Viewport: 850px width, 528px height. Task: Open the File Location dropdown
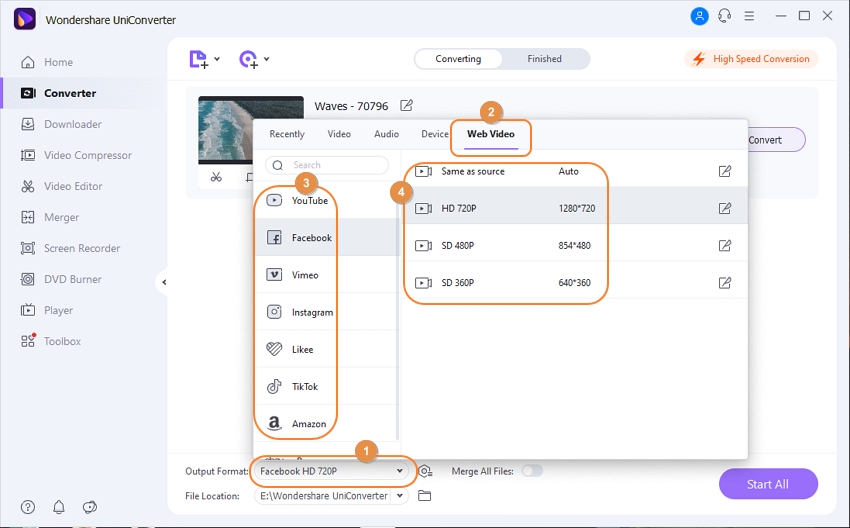click(400, 495)
